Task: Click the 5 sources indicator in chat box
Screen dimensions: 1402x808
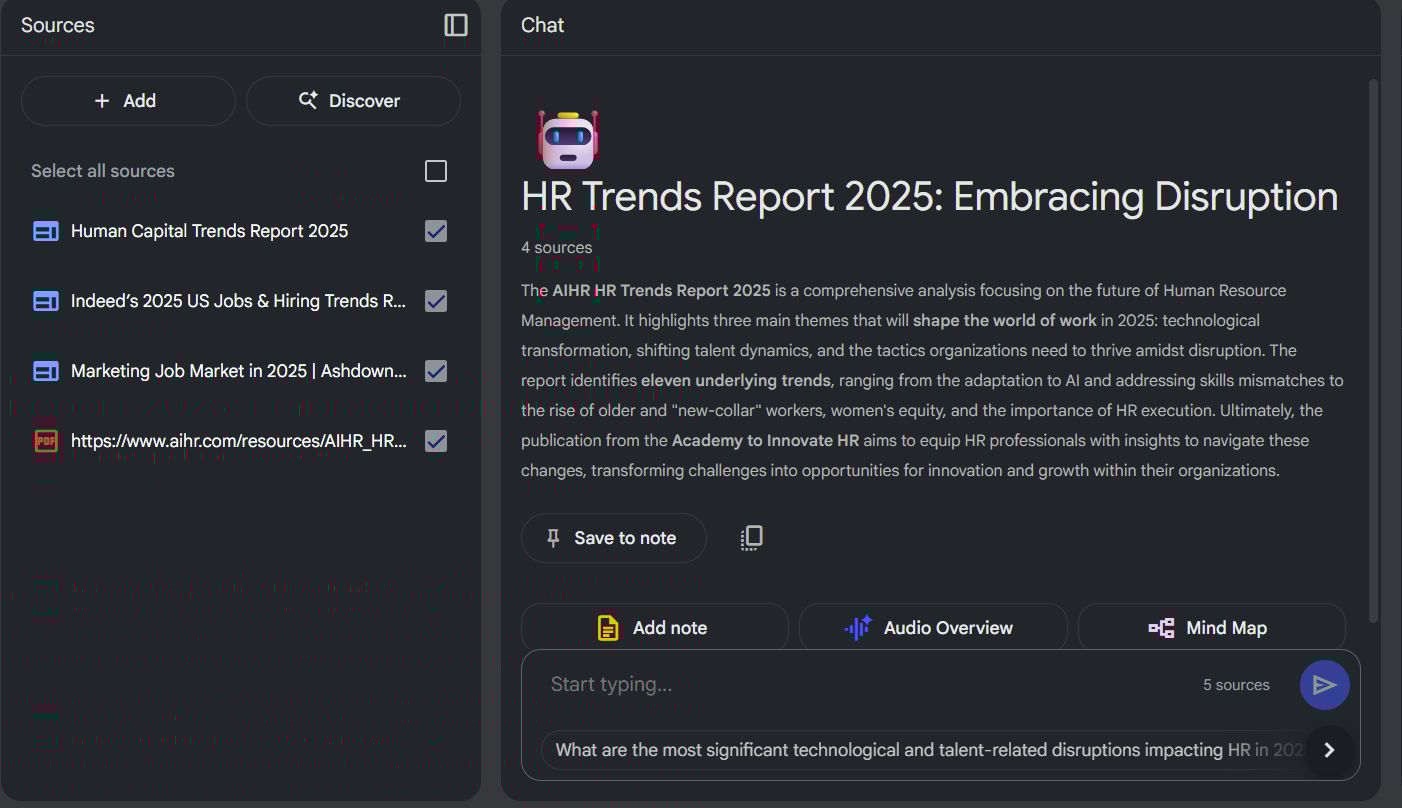Action: [1236, 685]
